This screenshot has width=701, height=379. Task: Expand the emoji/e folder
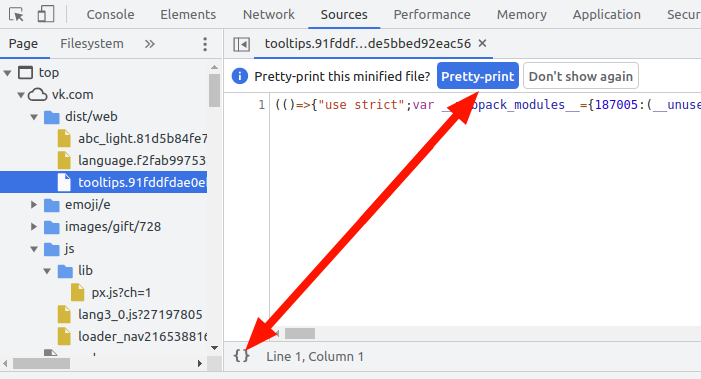click(x=34, y=205)
